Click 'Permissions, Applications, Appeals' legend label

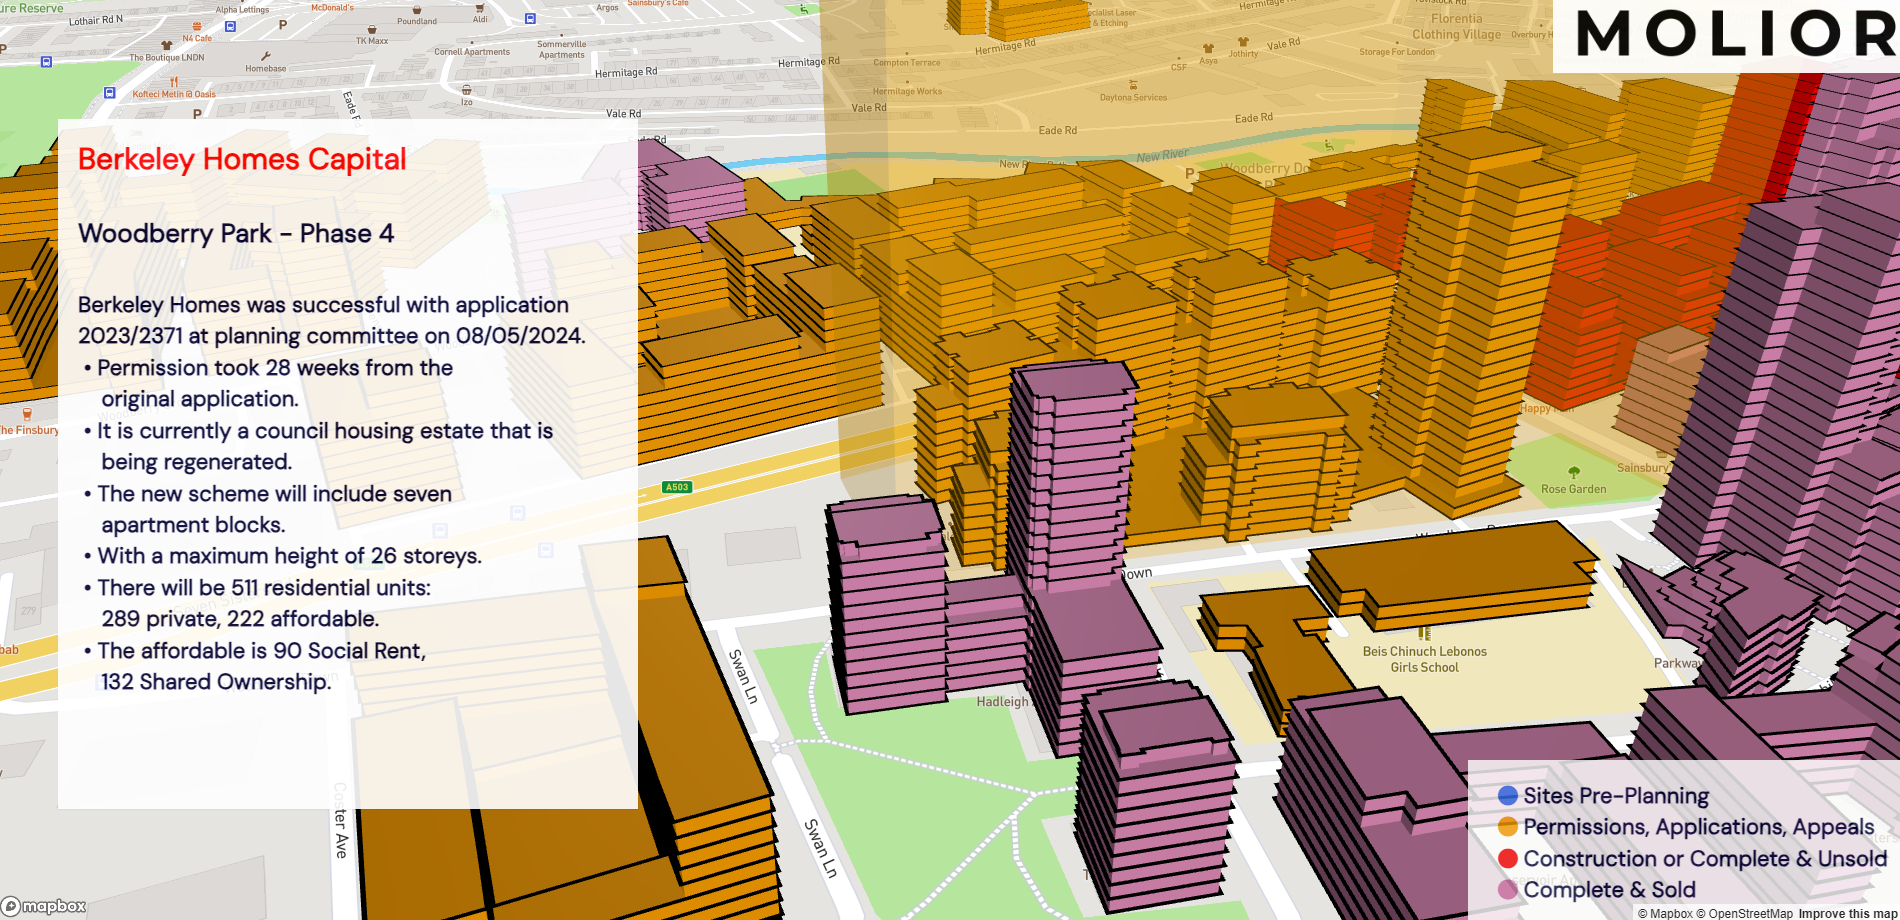tap(1698, 827)
